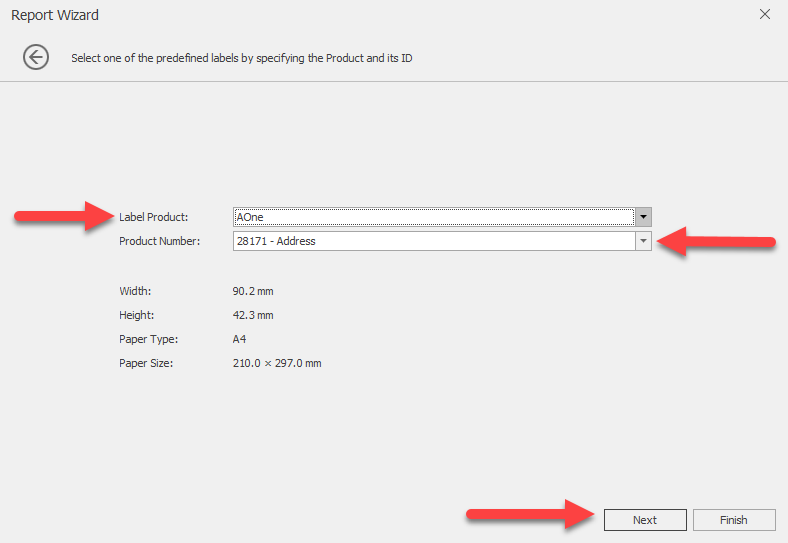Select the AOne text in Label Product box

pyautogui.click(x=250, y=217)
